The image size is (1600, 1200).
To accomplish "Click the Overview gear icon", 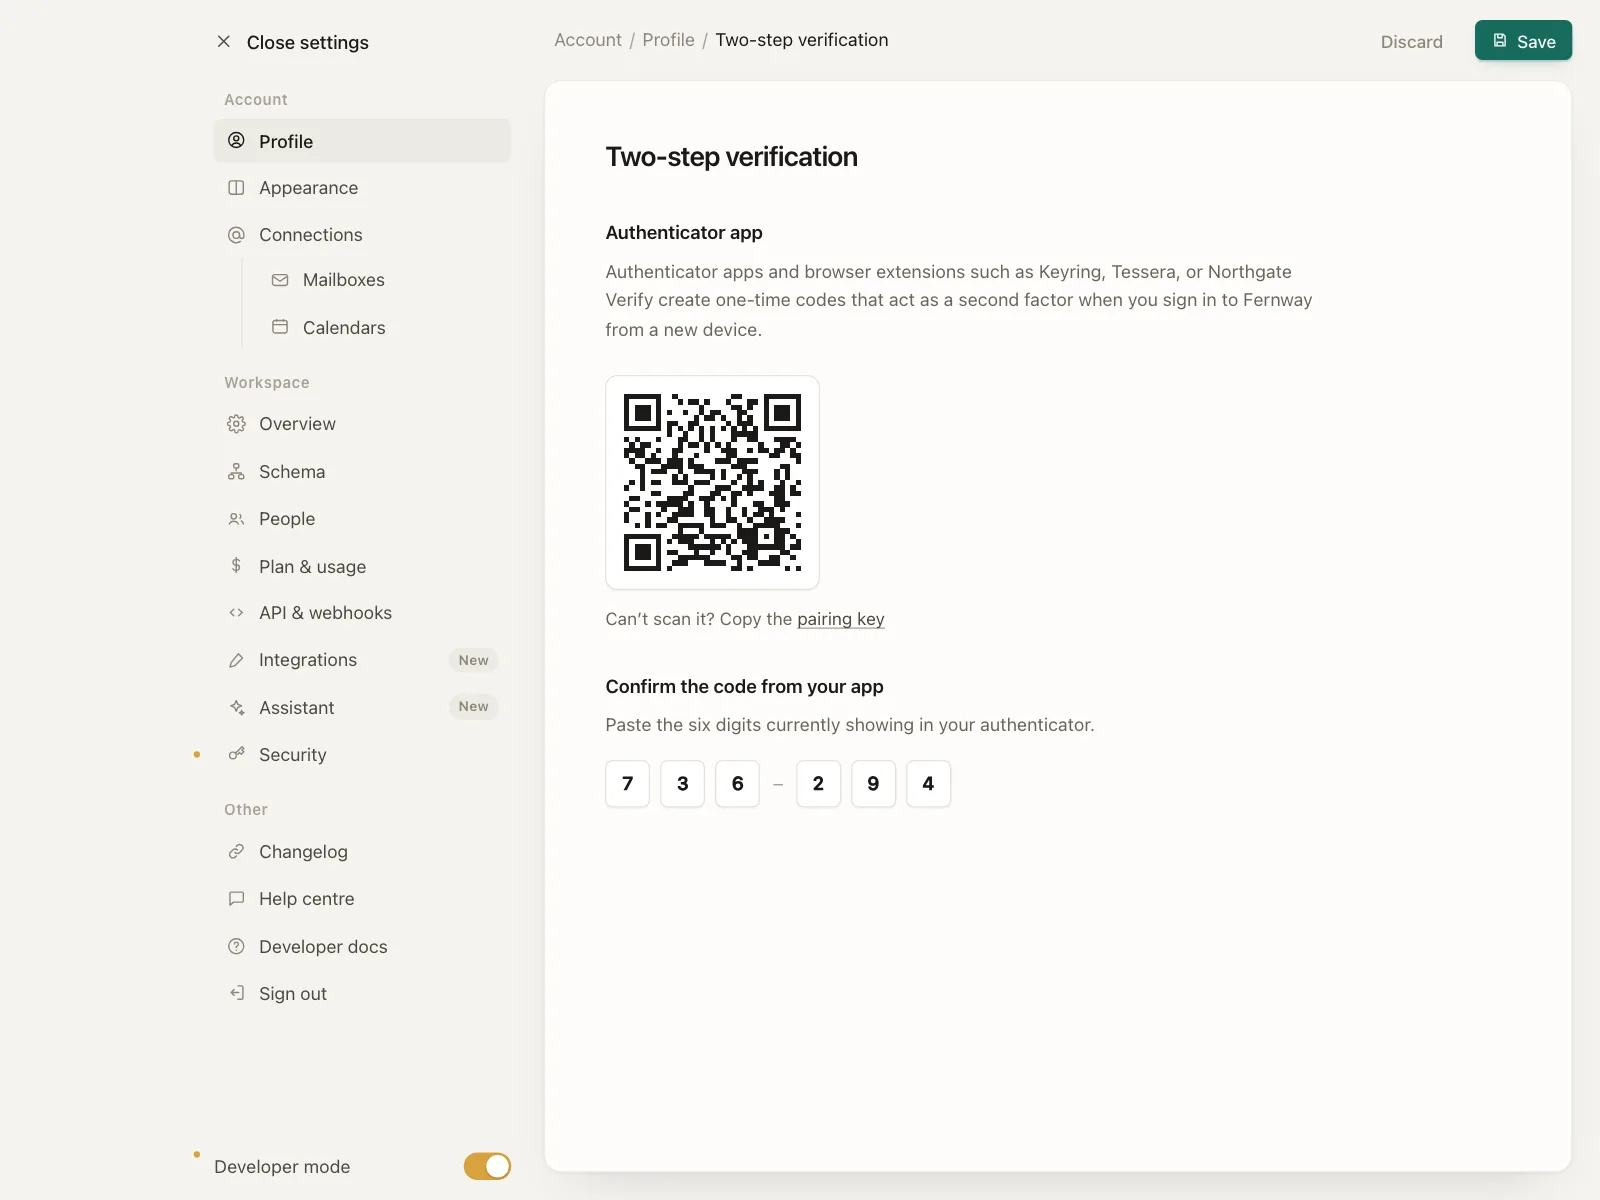I will [236, 424].
